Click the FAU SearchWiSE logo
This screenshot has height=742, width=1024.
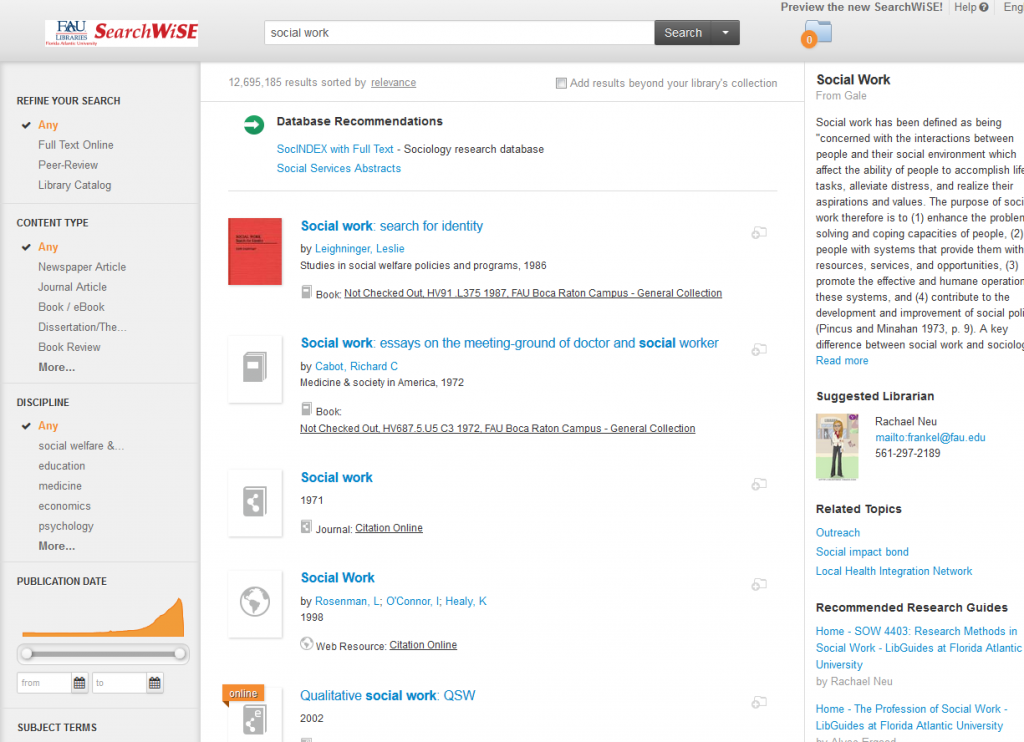click(121, 33)
